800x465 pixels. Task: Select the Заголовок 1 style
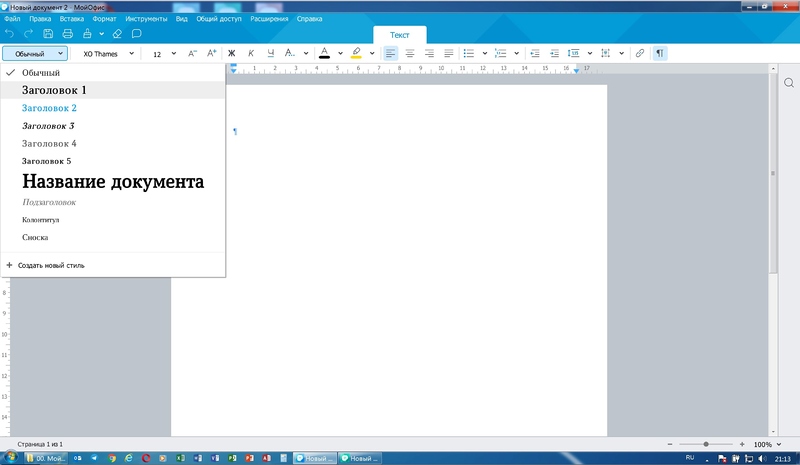[54, 90]
